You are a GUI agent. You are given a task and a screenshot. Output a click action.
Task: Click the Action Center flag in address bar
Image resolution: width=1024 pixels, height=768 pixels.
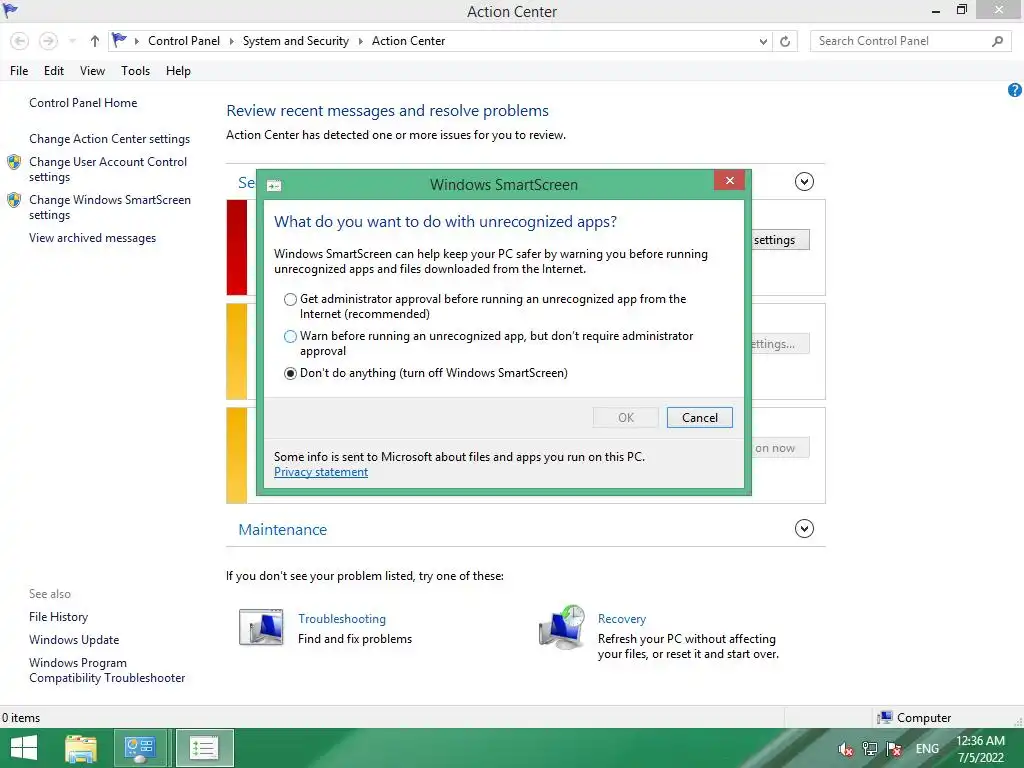pos(119,40)
